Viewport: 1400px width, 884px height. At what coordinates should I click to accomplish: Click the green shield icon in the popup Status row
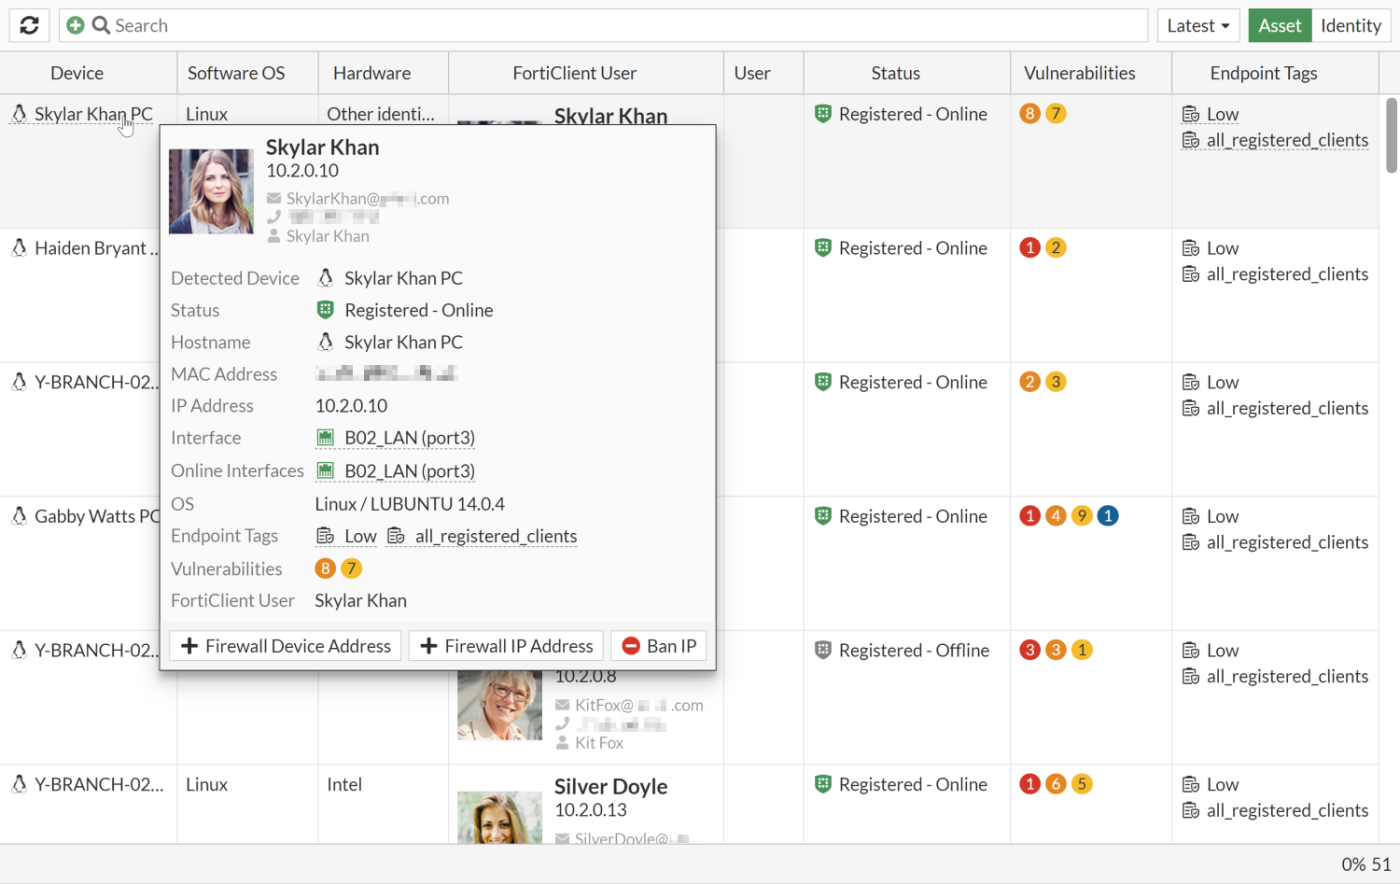(325, 310)
